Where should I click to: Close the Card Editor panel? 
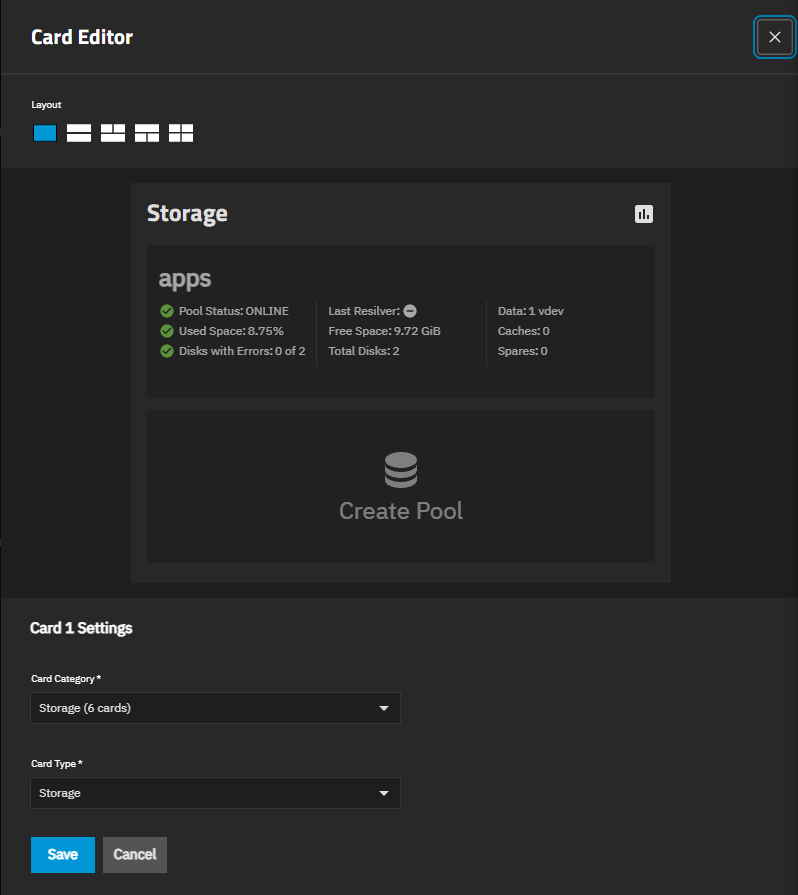pos(775,37)
